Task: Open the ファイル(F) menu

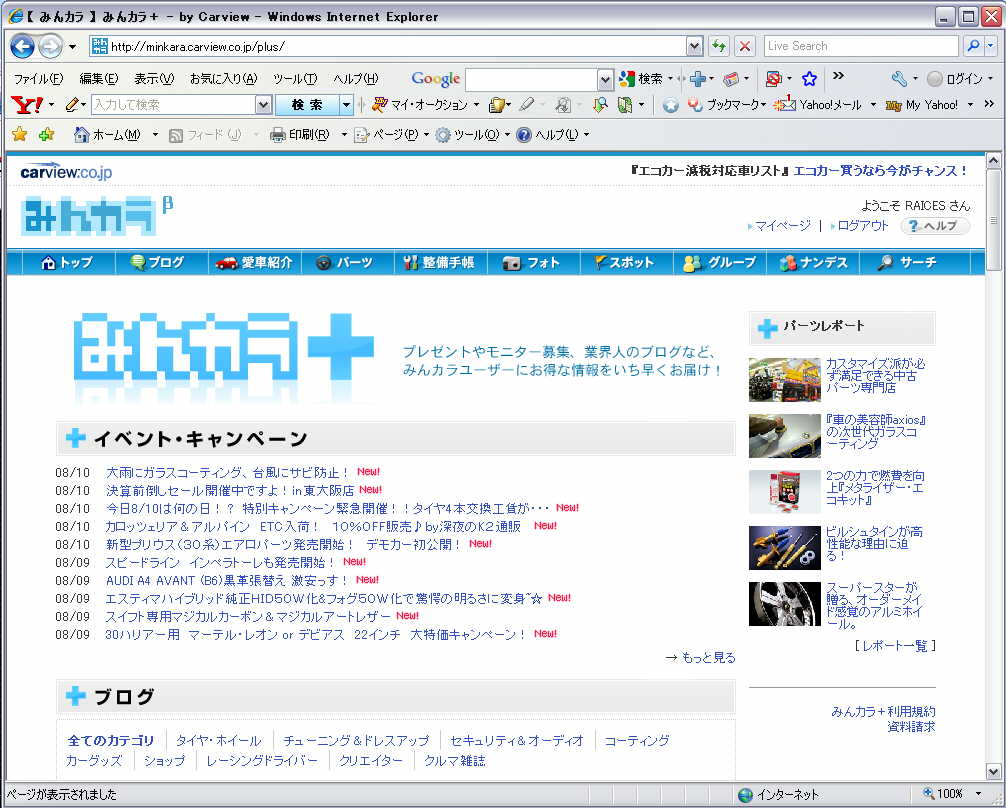Action: click(x=38, y=79)
